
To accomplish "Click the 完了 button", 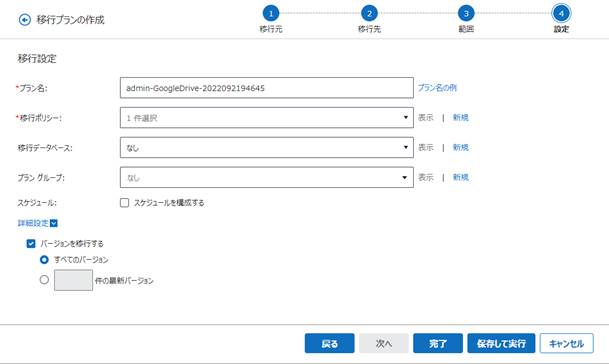I will (x=438, y=343).
